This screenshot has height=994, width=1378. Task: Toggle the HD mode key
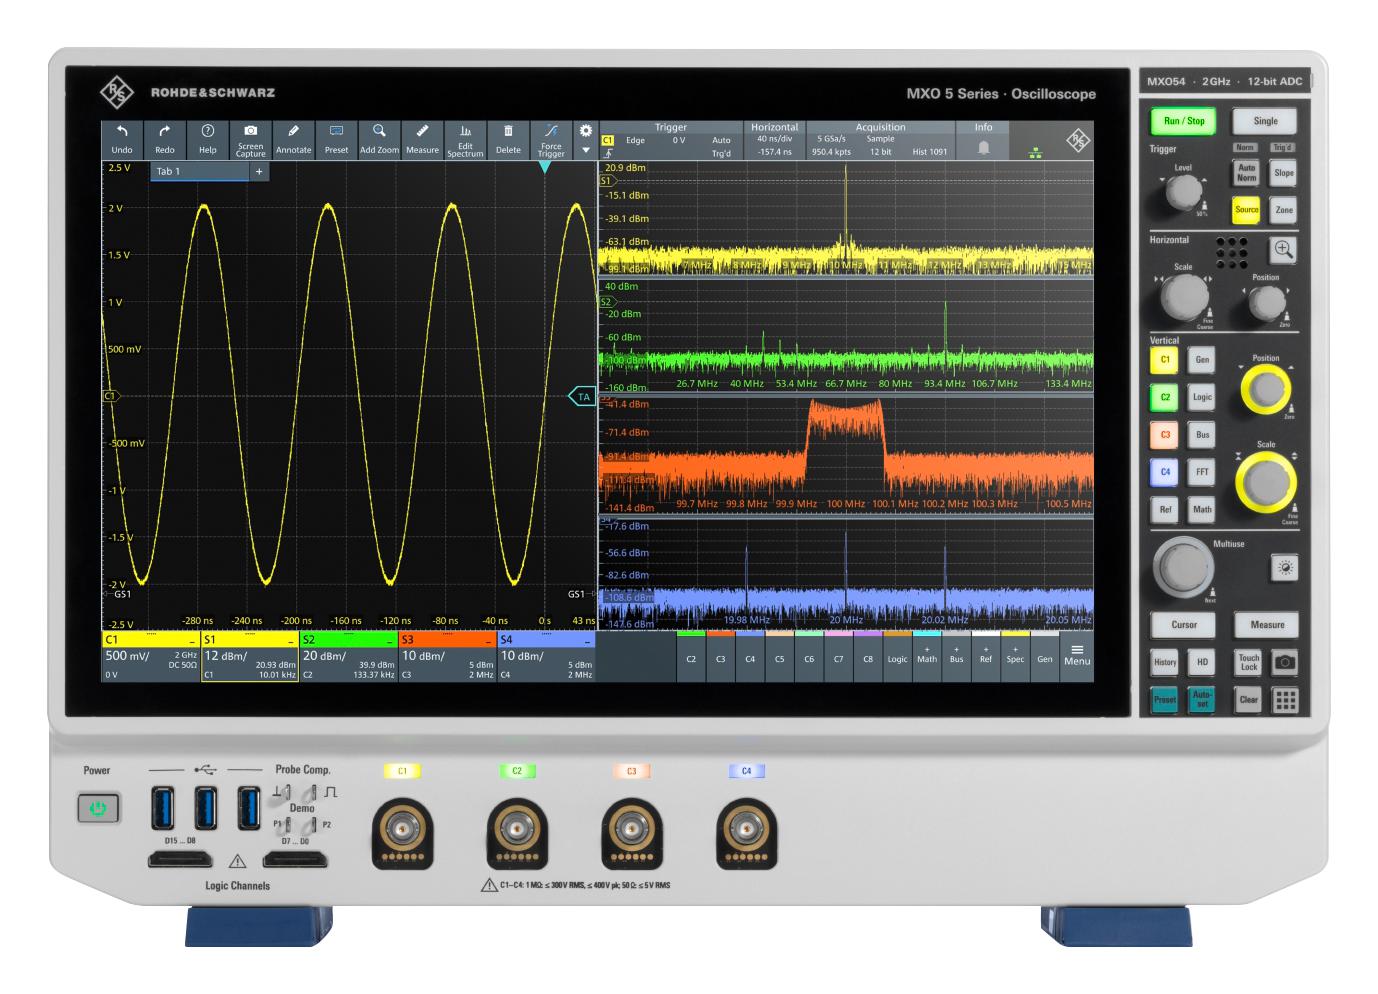click(x=1202, y=662)
